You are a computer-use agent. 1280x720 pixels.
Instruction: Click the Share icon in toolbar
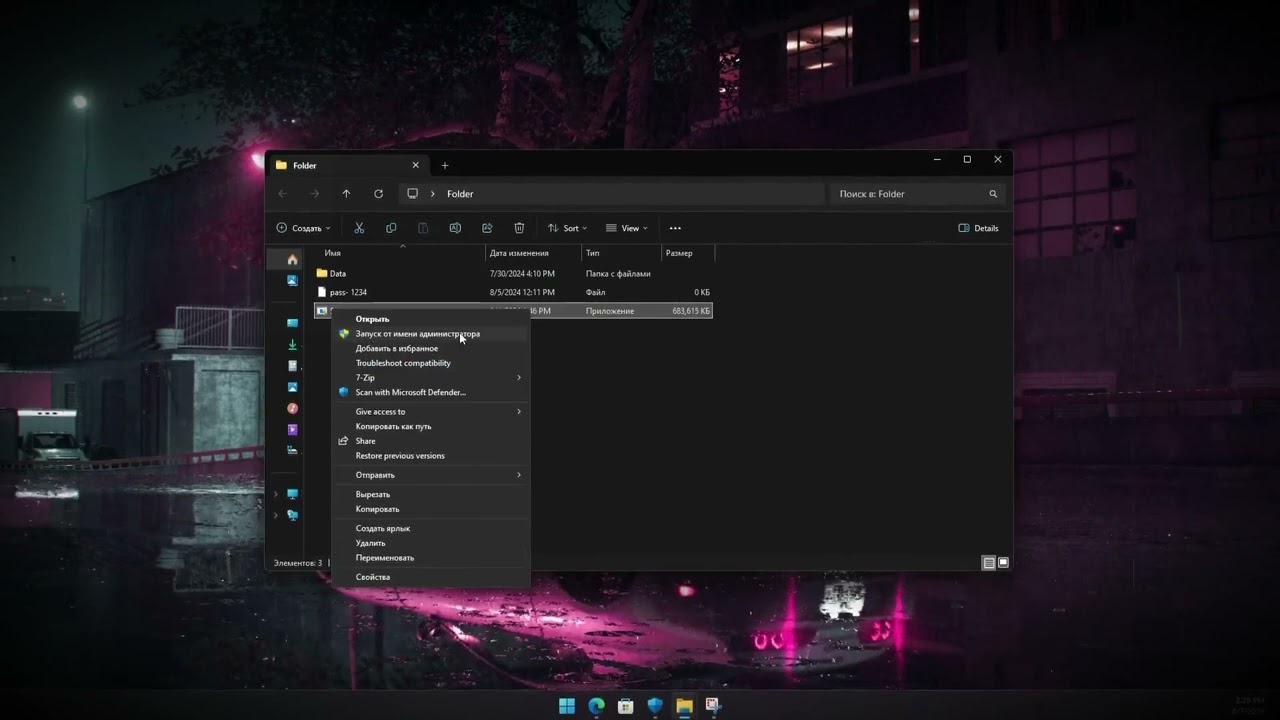(487, 228)
